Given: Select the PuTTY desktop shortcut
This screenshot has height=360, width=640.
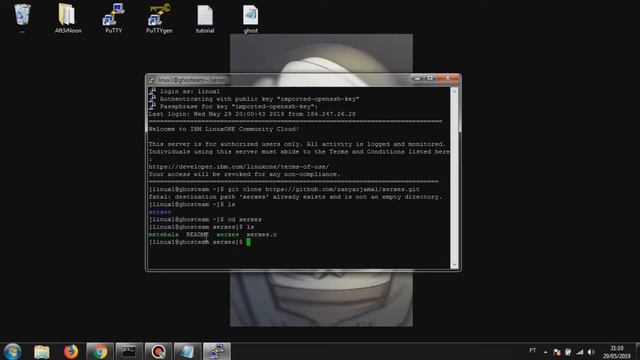Looking at the screenshot, I should click(113, 18).
